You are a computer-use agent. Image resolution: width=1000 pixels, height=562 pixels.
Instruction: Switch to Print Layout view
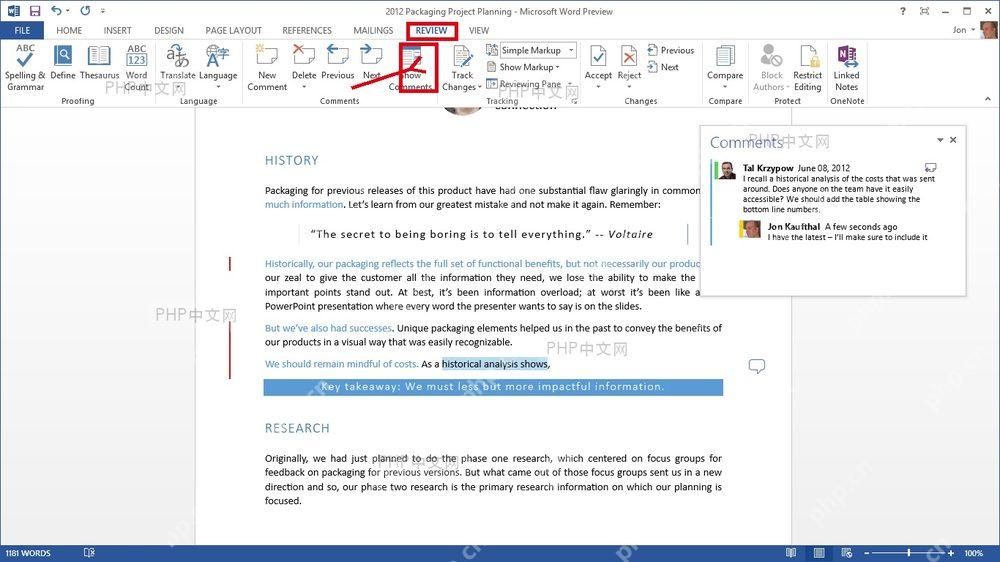pyautogui.click(x=819, y=553)
